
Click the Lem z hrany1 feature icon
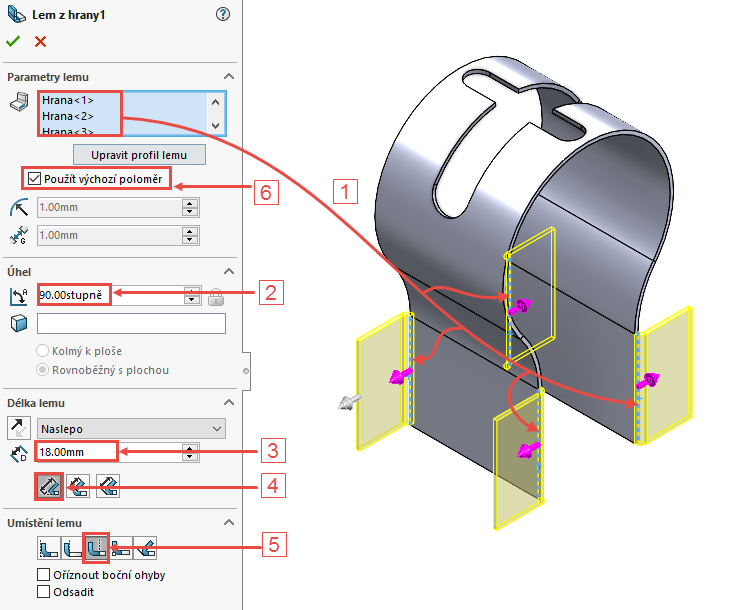click(17, 15)
